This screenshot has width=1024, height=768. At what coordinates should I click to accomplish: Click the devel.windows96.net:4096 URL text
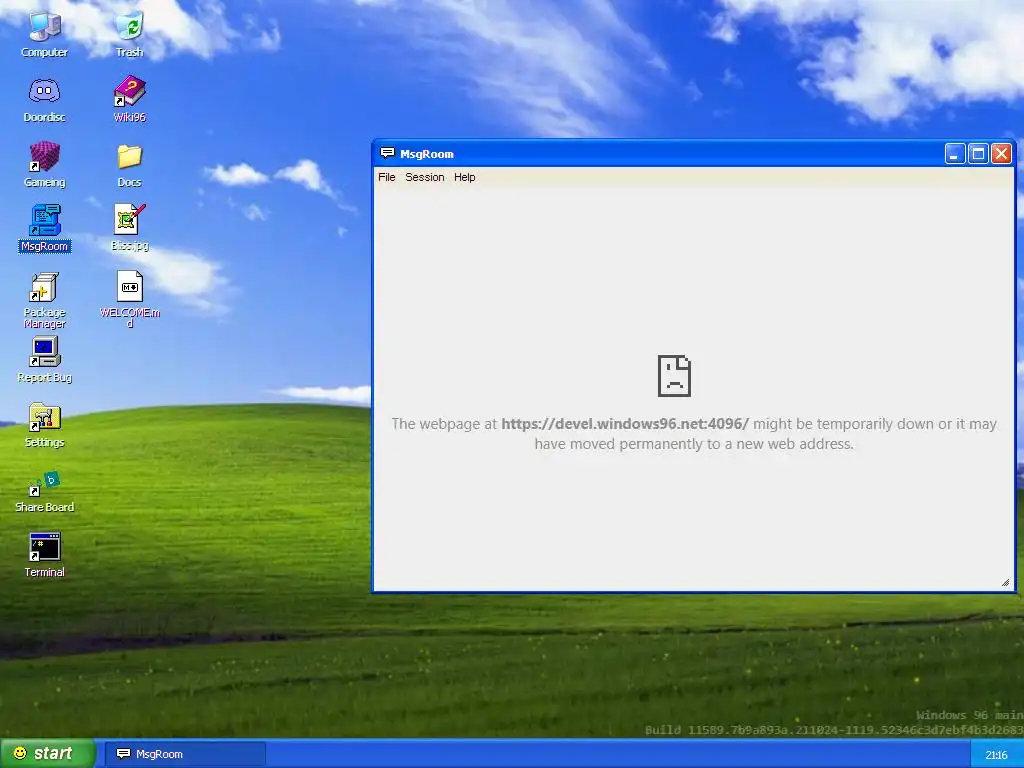625,424
